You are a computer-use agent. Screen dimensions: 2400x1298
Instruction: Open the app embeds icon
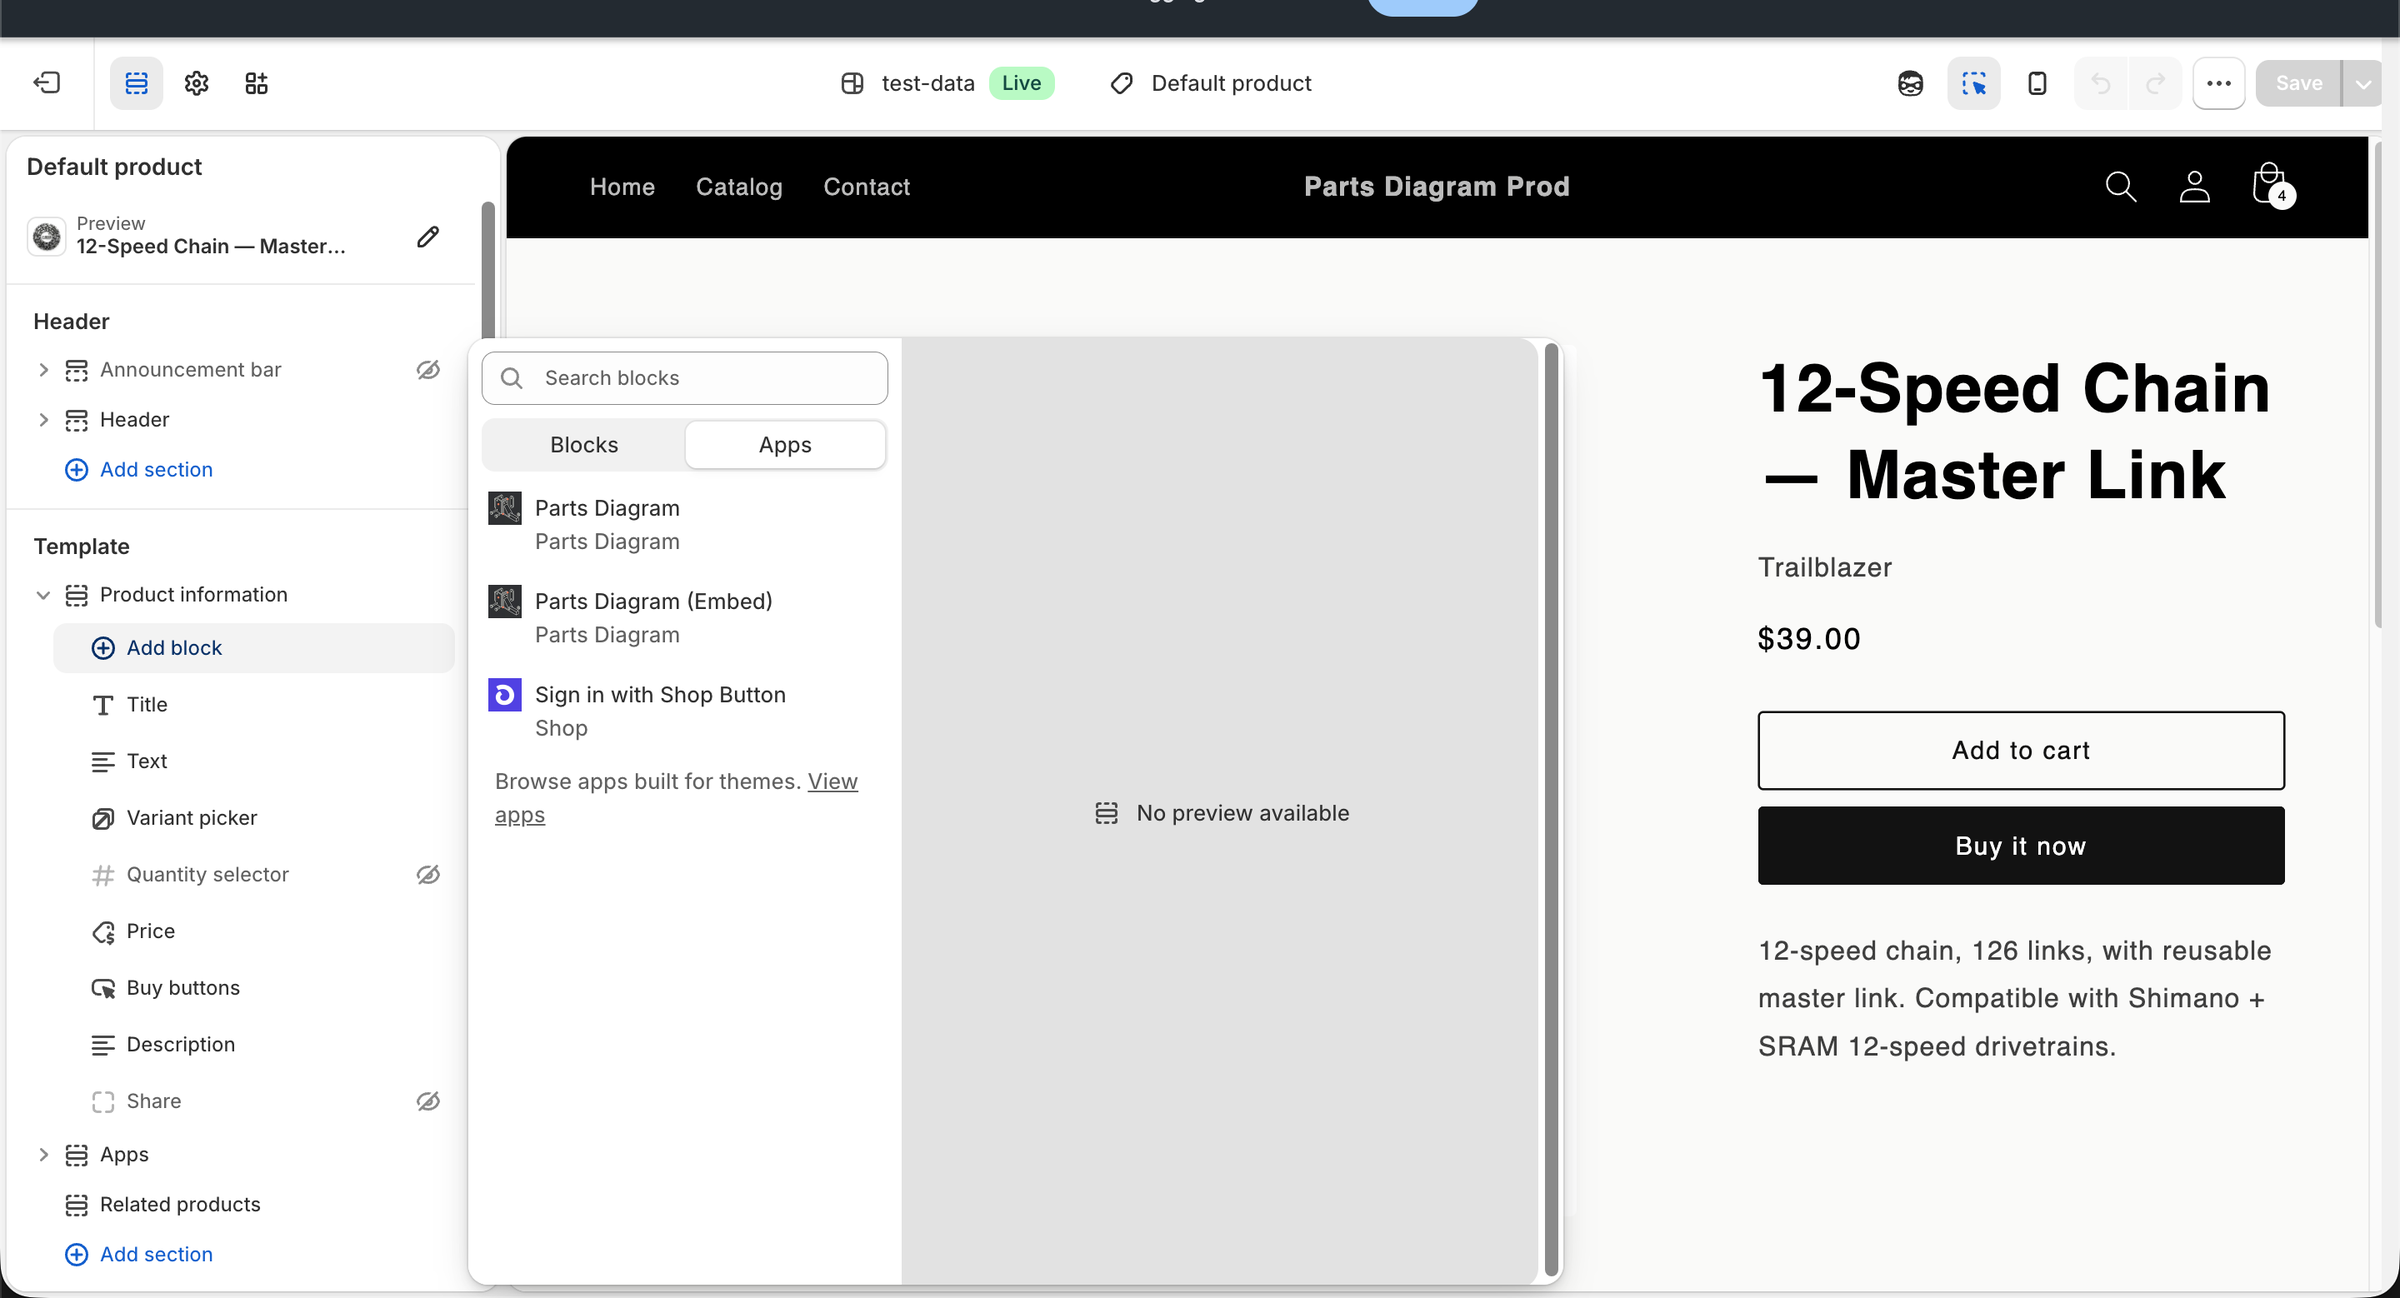[256, 83]
